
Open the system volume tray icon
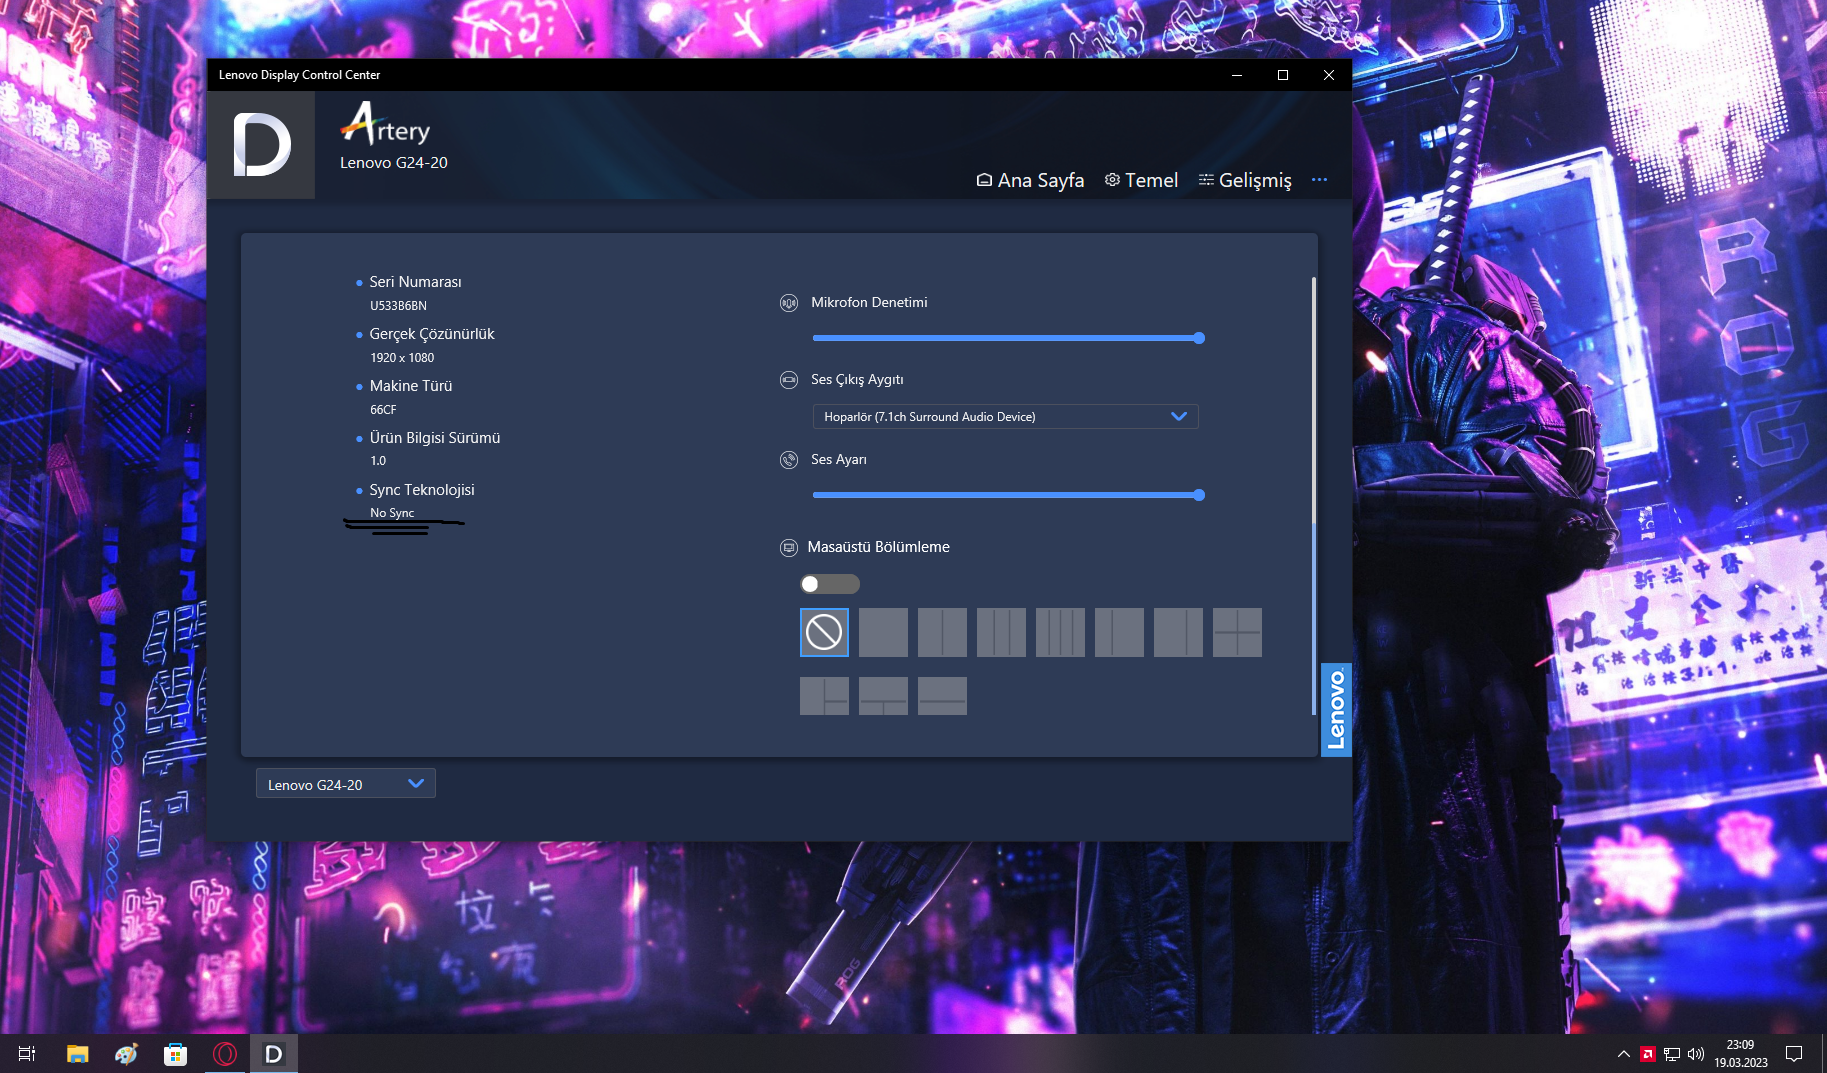coord(1695,1054)
